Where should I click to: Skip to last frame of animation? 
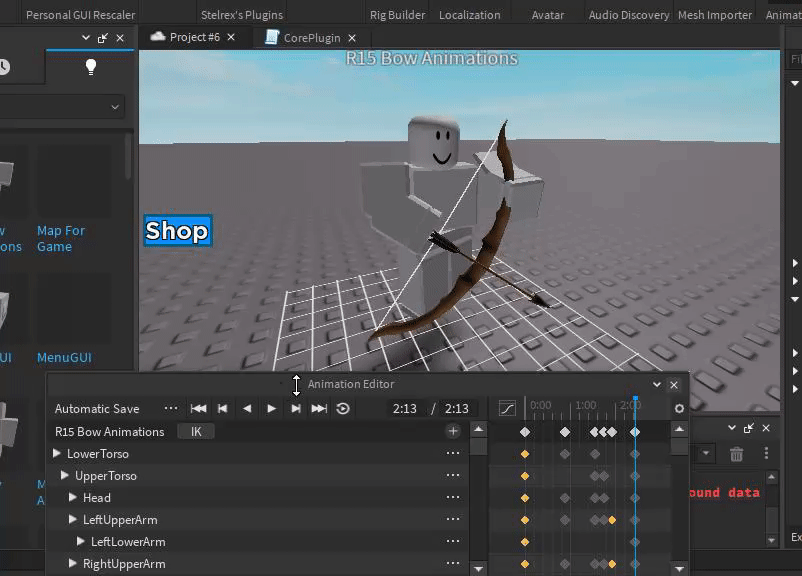319,408
